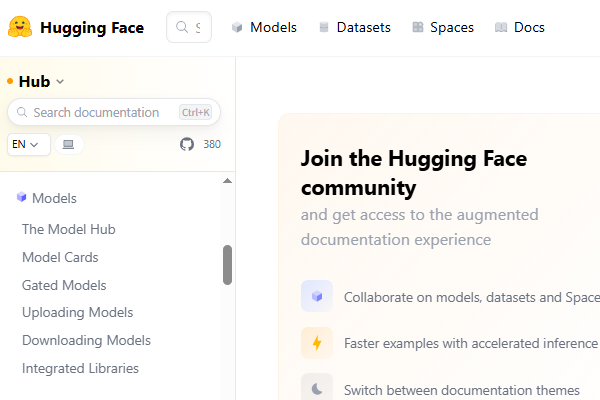
Task: Click the database icon beside Datasets
Action: [324, 27]
